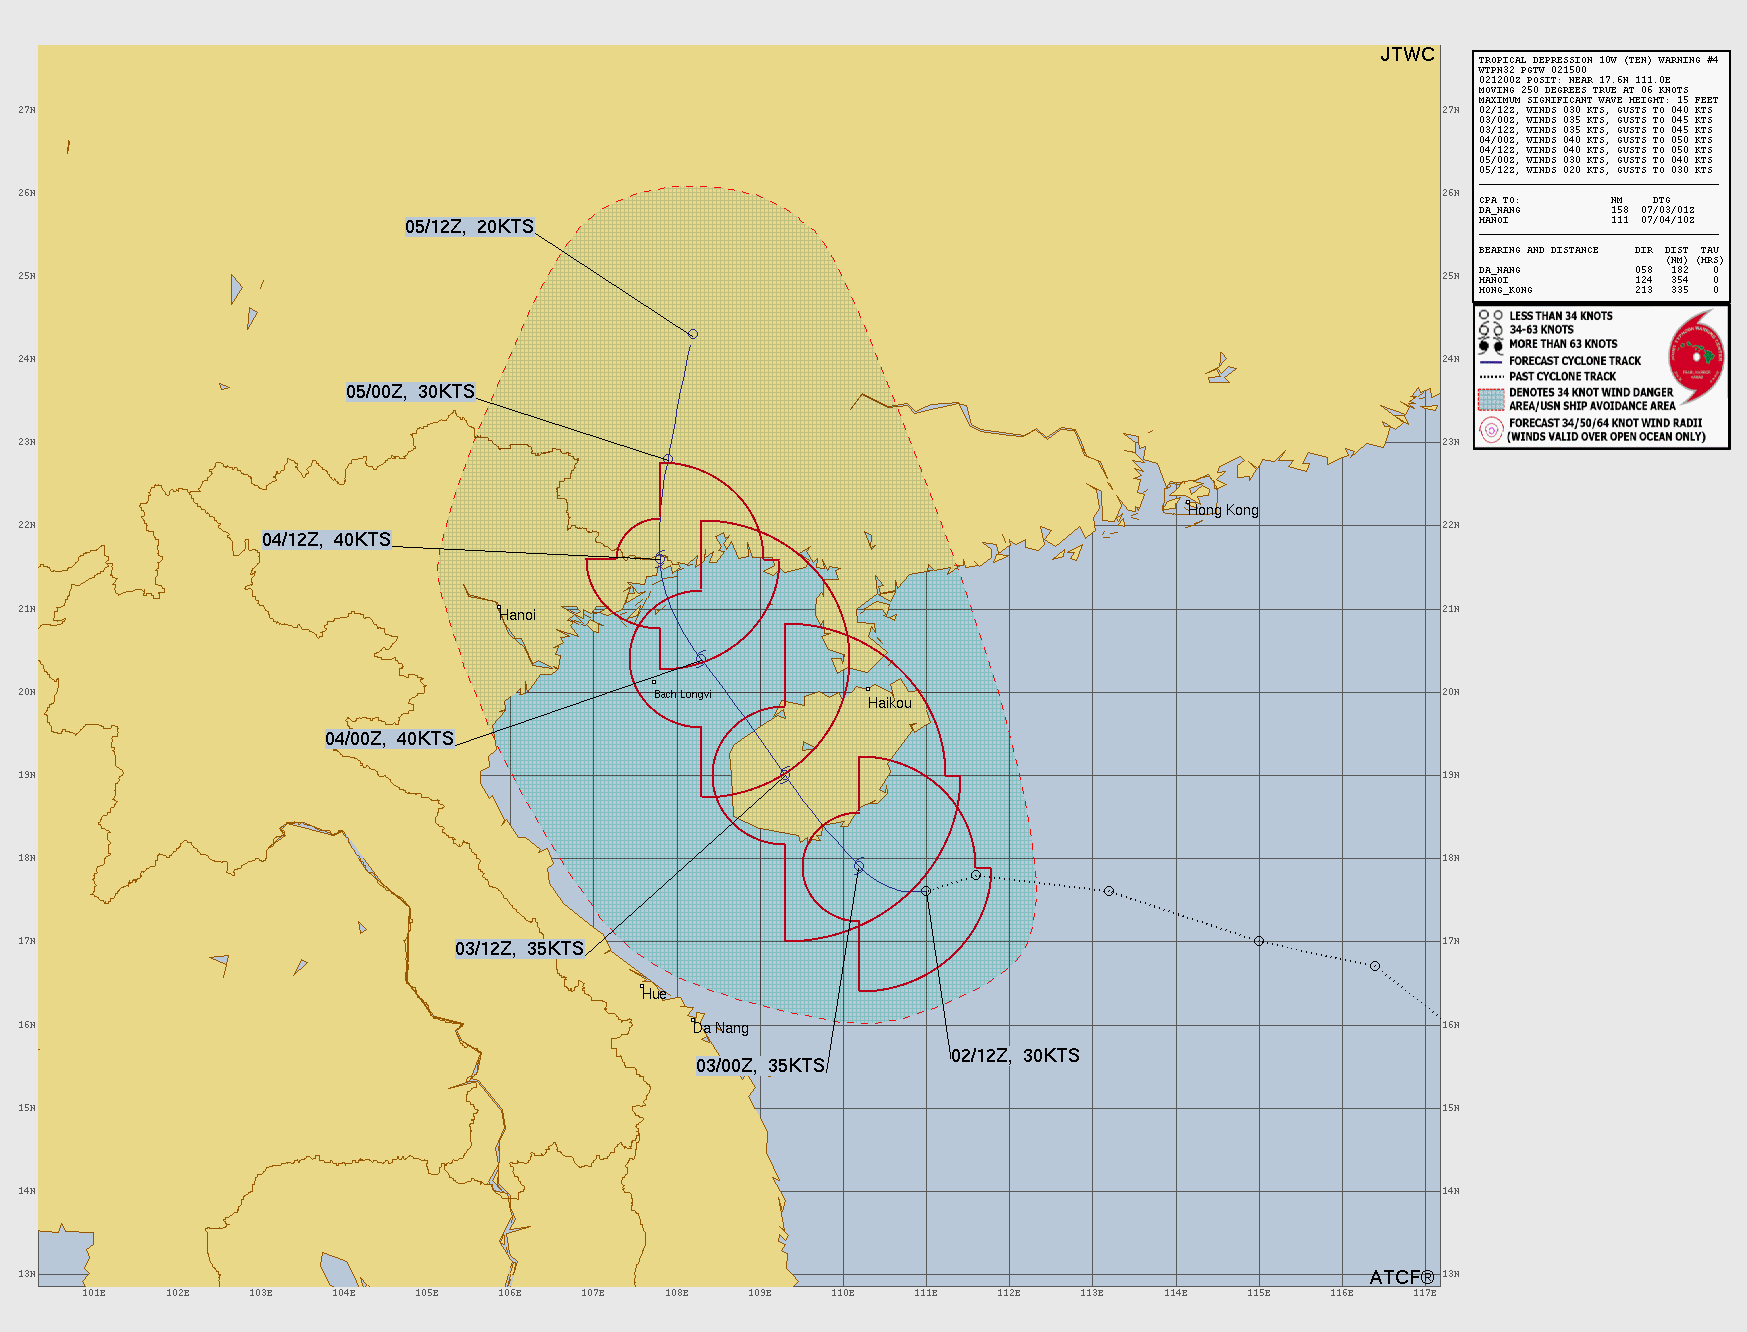1747x1332 pixels.
Task: Click the Hanoi city label
Action: [x=518, y=615]
